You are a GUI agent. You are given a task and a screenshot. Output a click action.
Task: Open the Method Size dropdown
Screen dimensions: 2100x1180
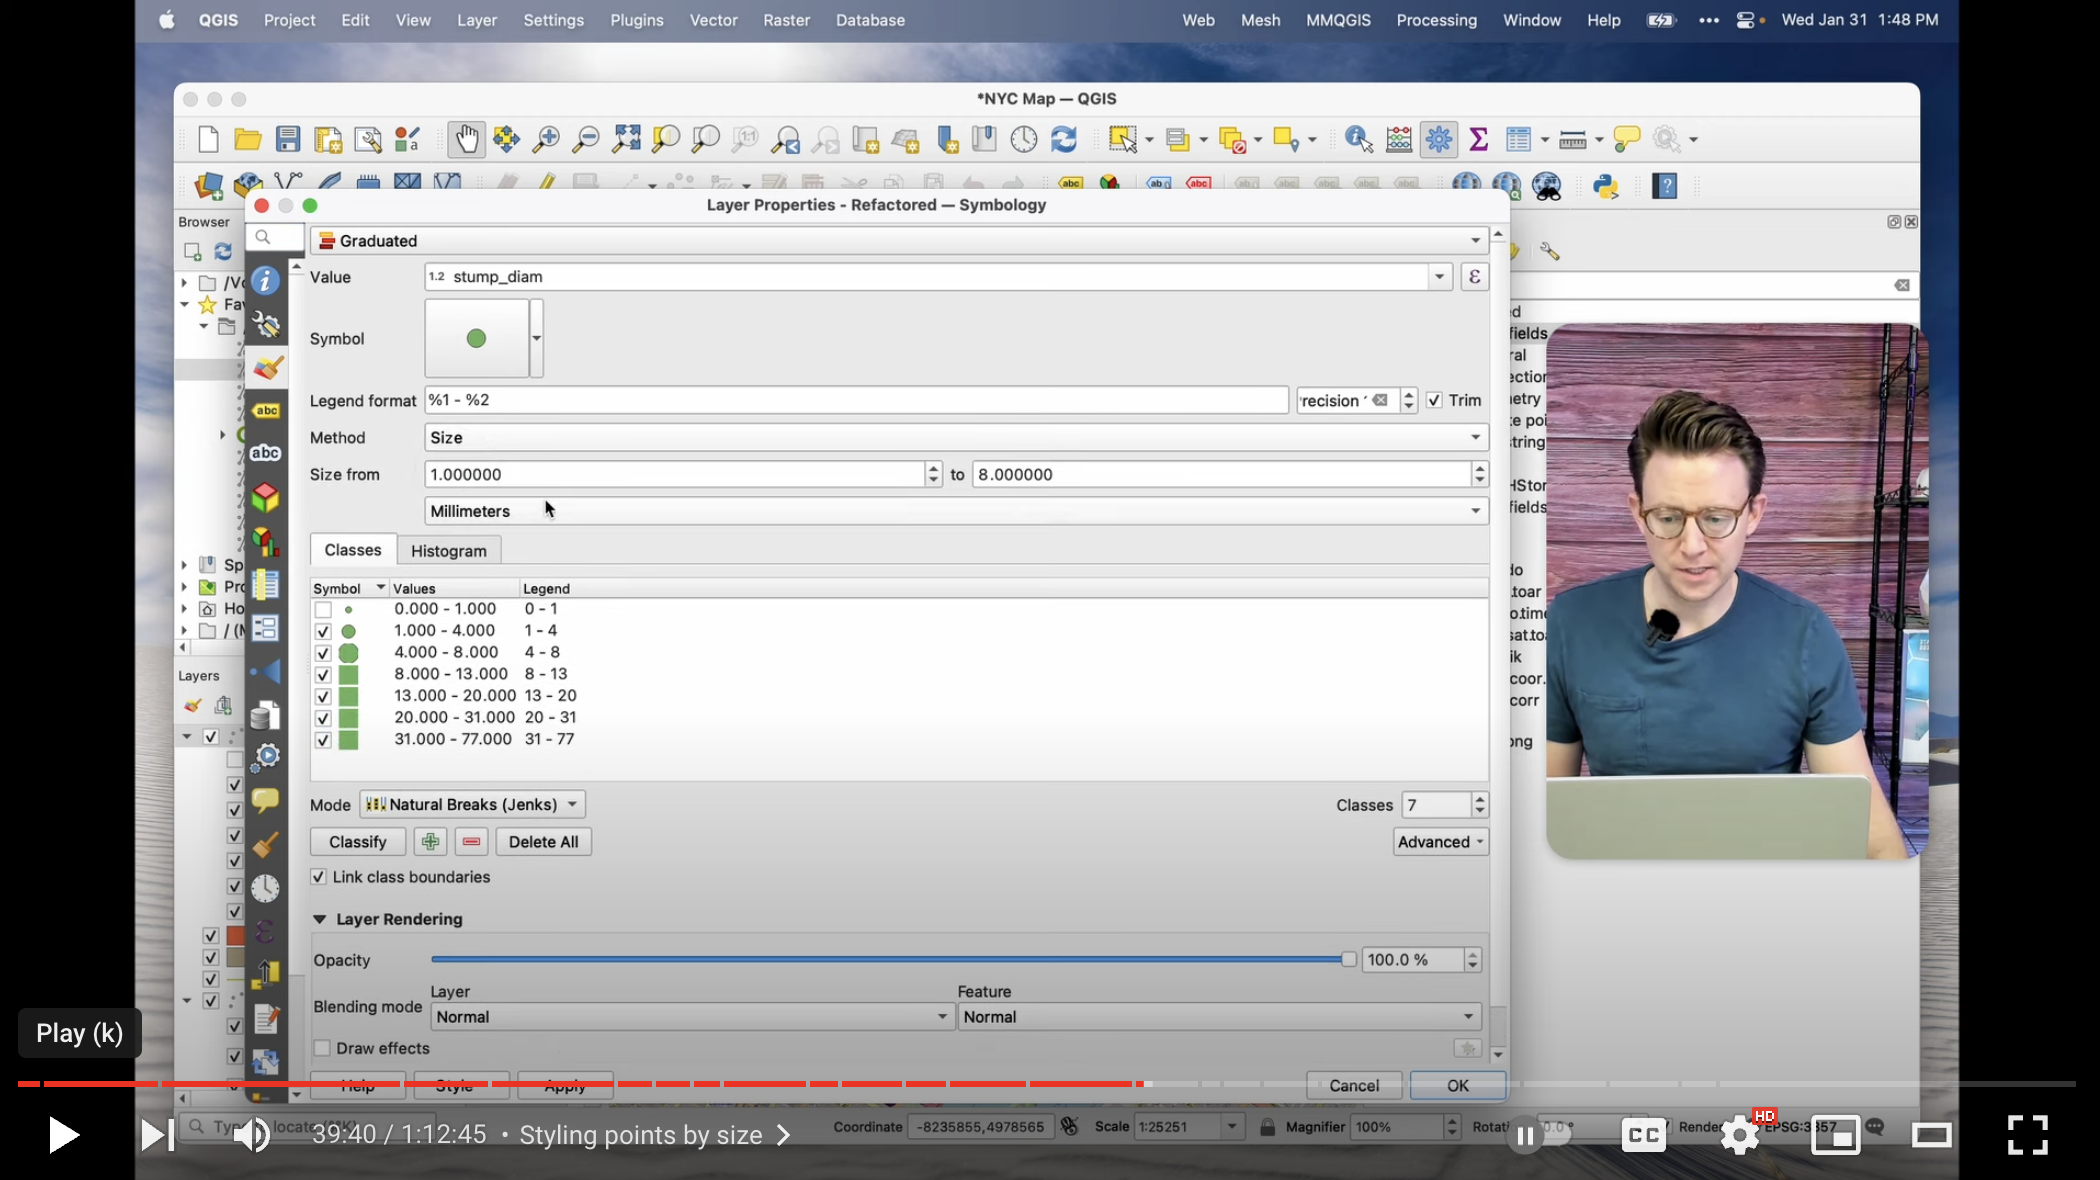956,438
